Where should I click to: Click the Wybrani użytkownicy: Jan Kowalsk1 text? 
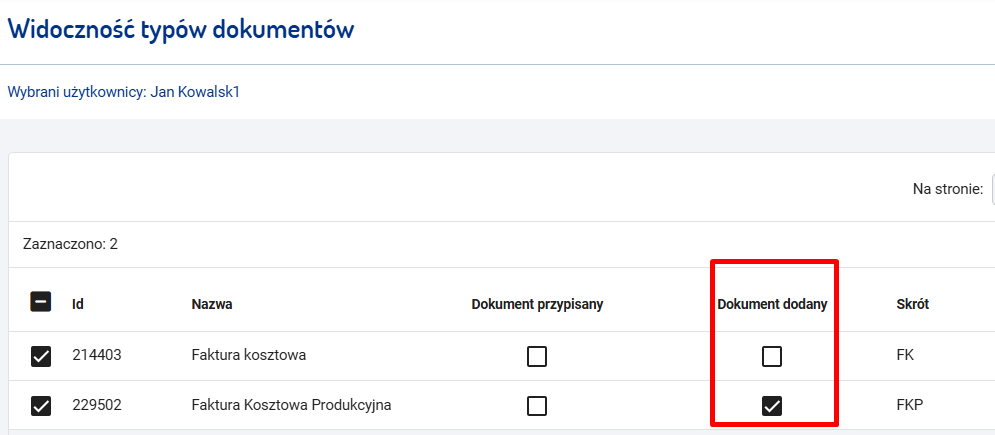coord(124,92)
